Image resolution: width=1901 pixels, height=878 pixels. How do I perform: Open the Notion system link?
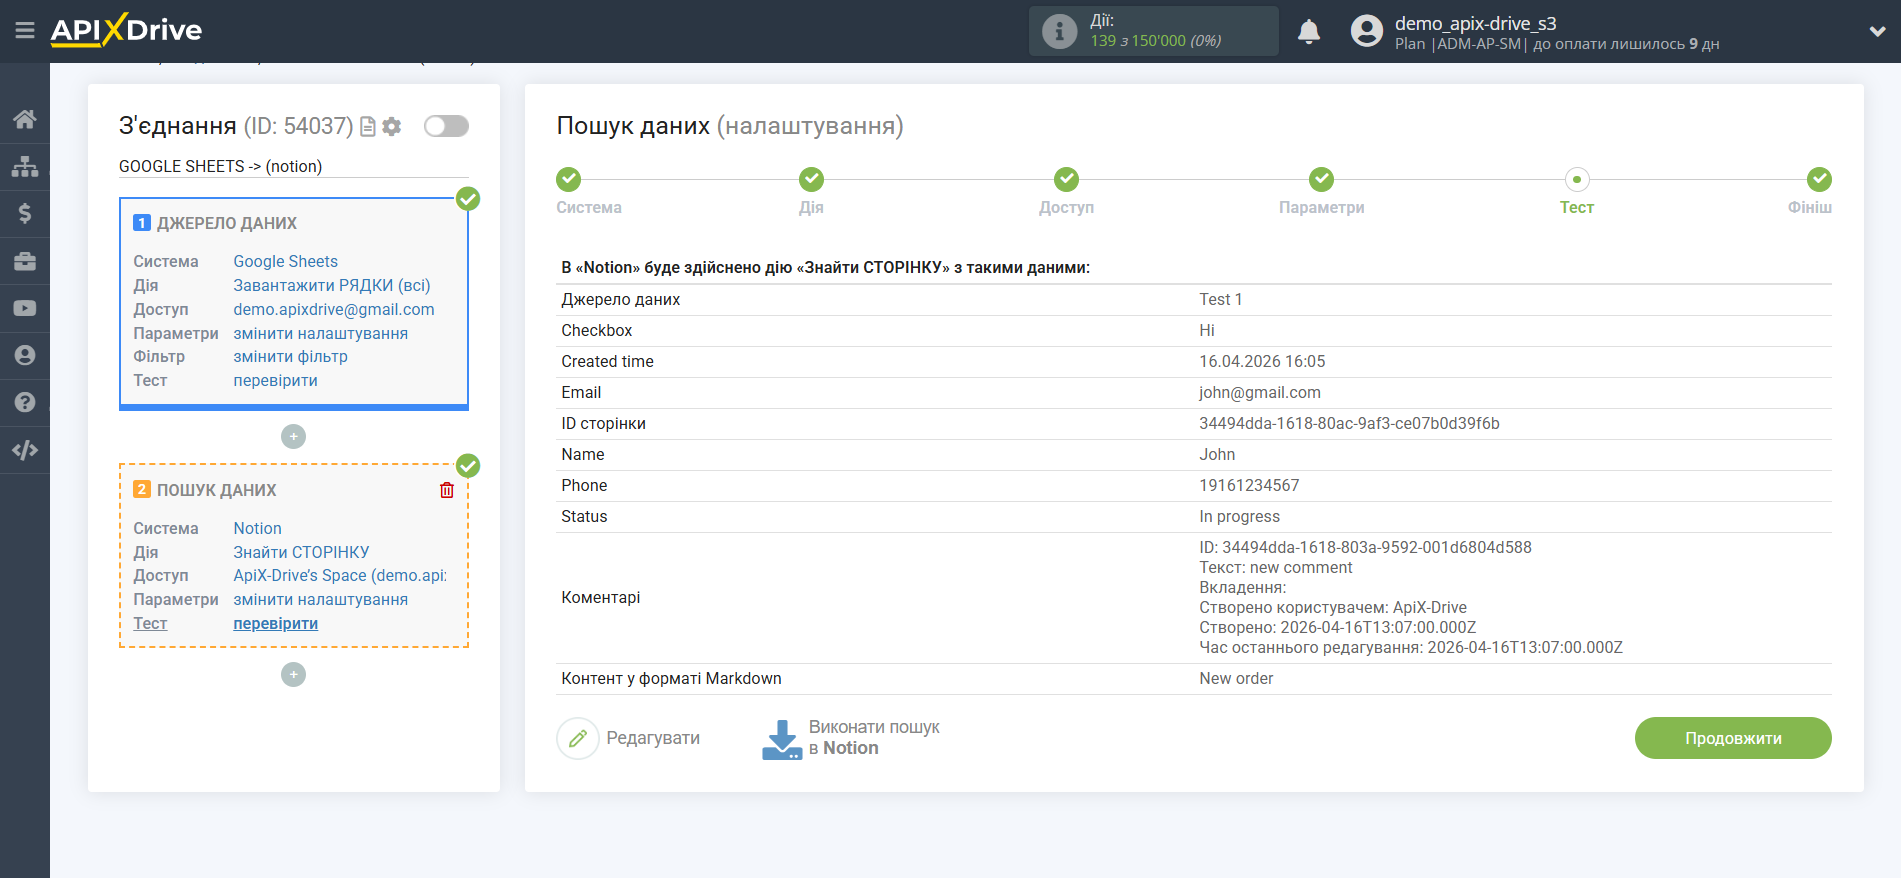click(x=258, y=528)
